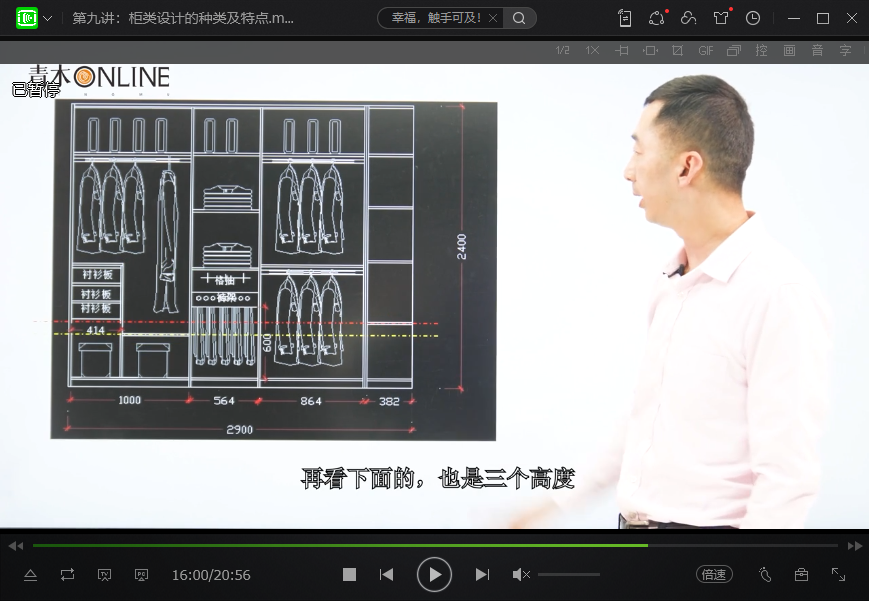Viewport: 869px width, 601px height.
Task: Open the 倍速 playback speed button
Action: point(714,574)
